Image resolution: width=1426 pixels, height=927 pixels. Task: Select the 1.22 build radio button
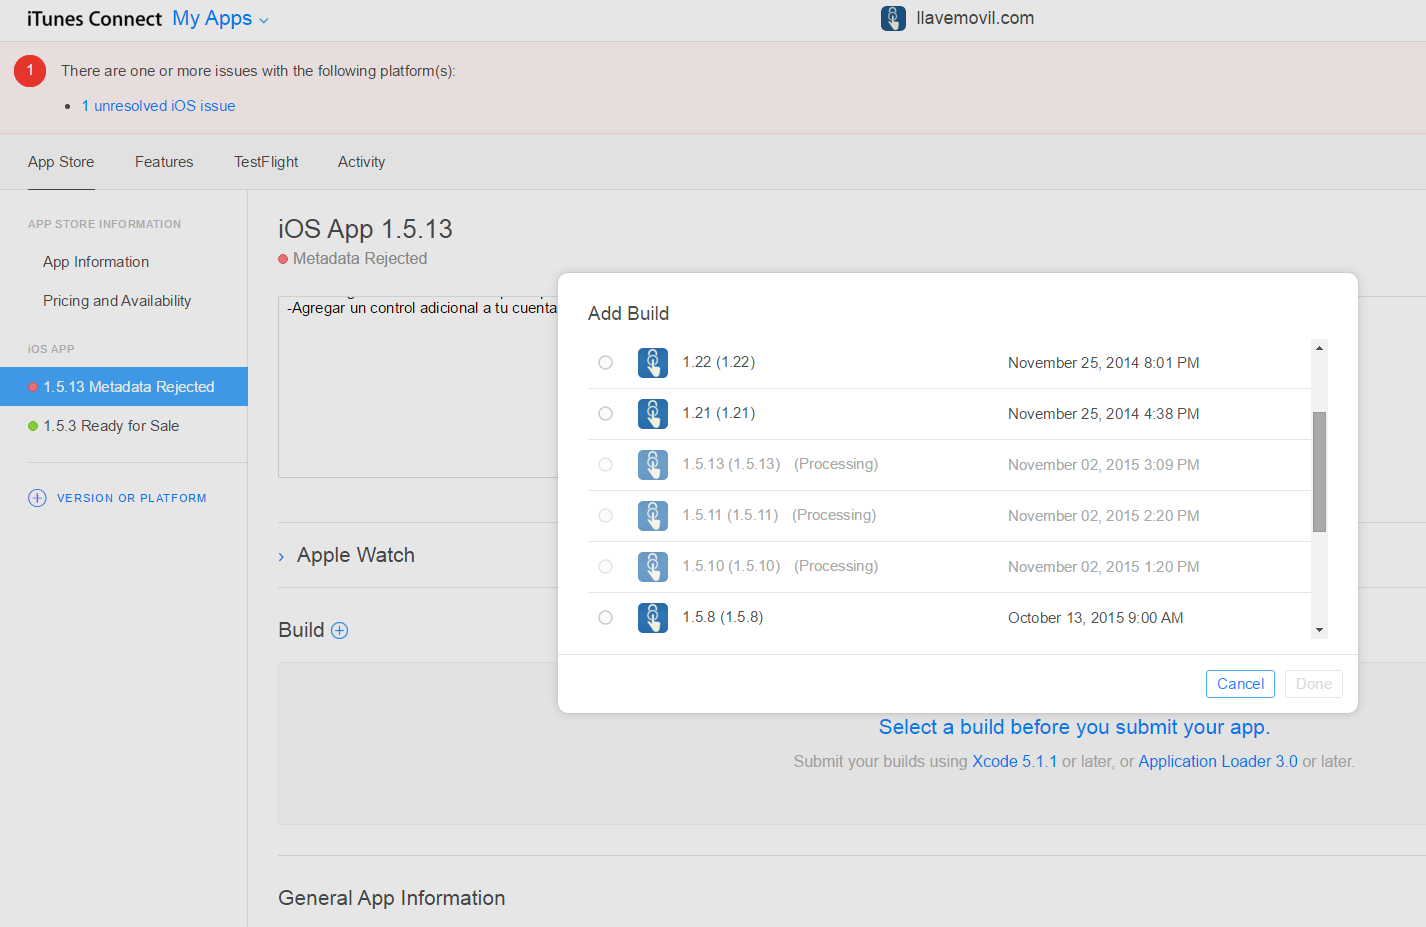pyautogui.click(x=606, y=363)
